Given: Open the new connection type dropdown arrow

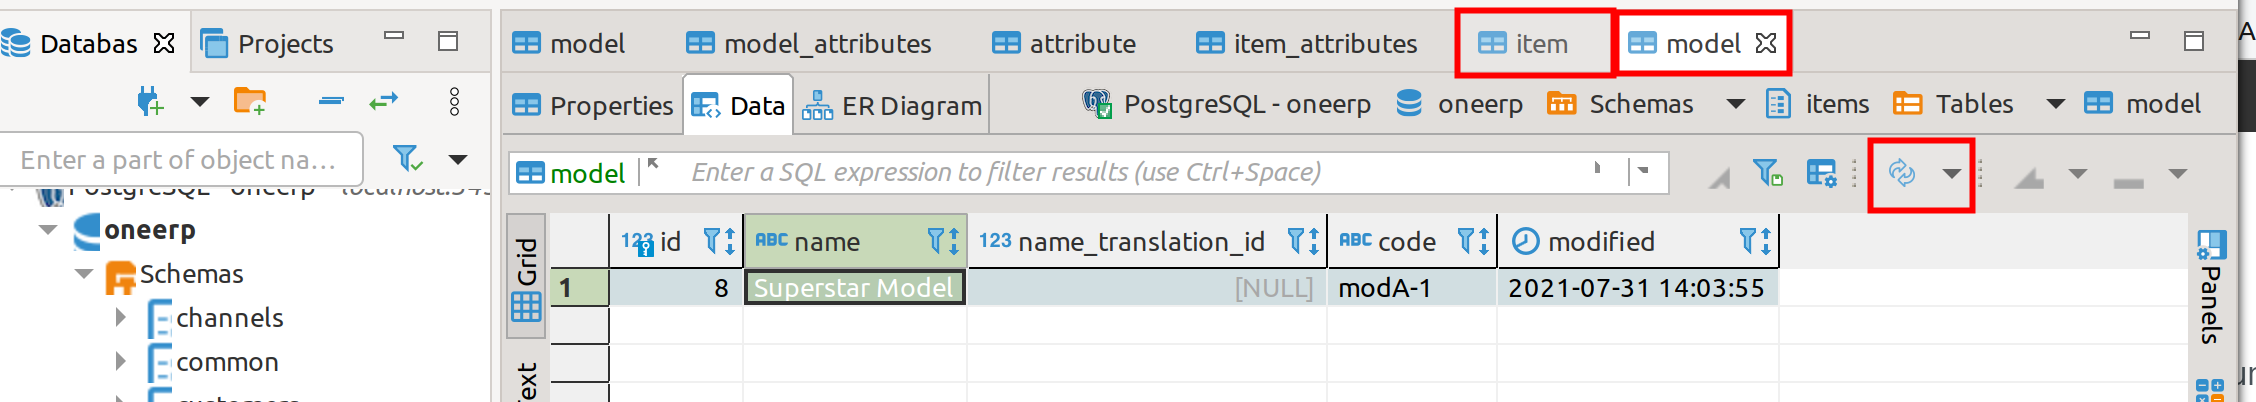Looking at the screenshot, I should click(x=200, y=102).
